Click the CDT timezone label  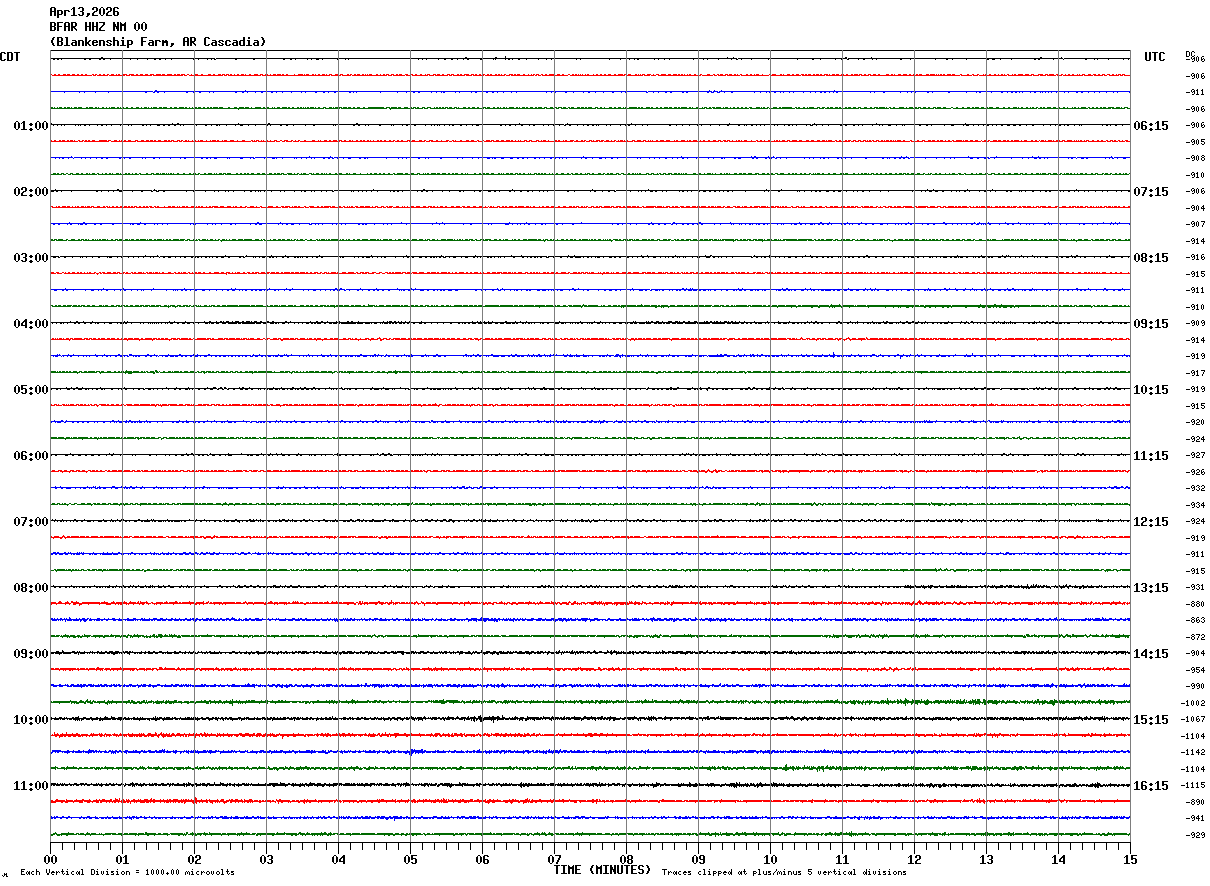[10, 57]
